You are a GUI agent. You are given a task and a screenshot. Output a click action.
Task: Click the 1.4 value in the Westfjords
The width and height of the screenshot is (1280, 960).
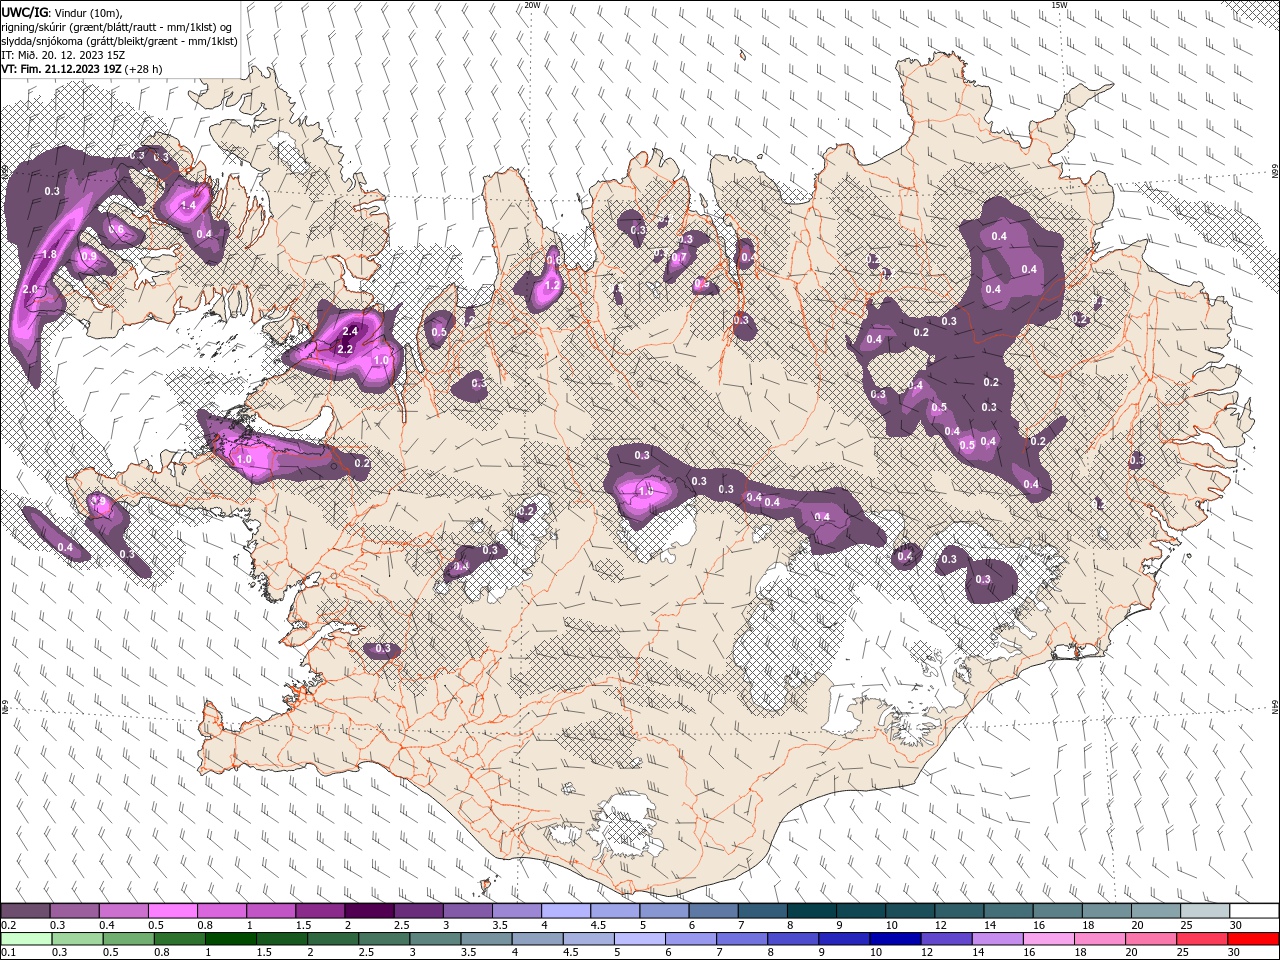click(187, 205)
